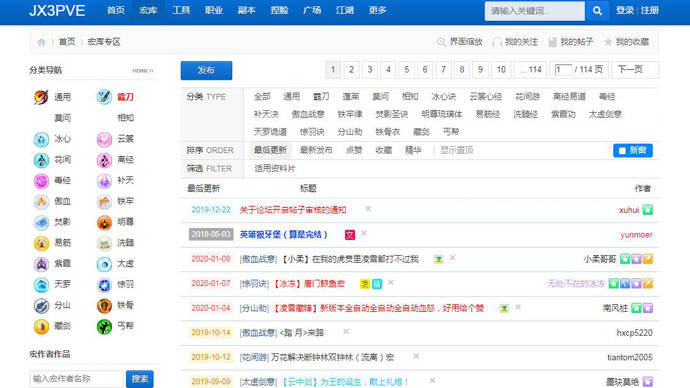Focus the keyword search field
This screenshot has width=690, height=388.
(x=535, y=11)
